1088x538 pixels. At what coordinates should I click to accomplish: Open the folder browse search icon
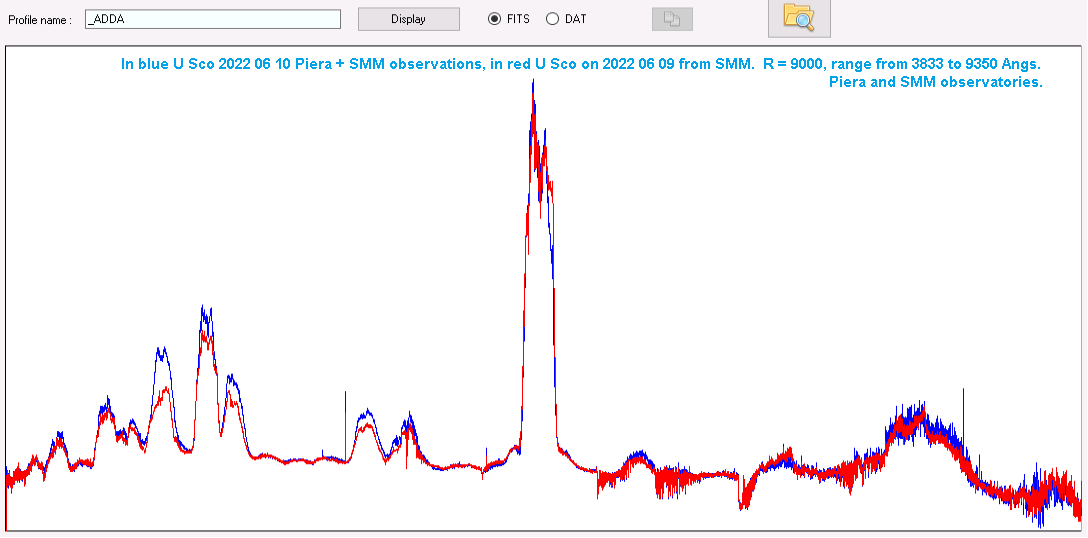(798, 17)
